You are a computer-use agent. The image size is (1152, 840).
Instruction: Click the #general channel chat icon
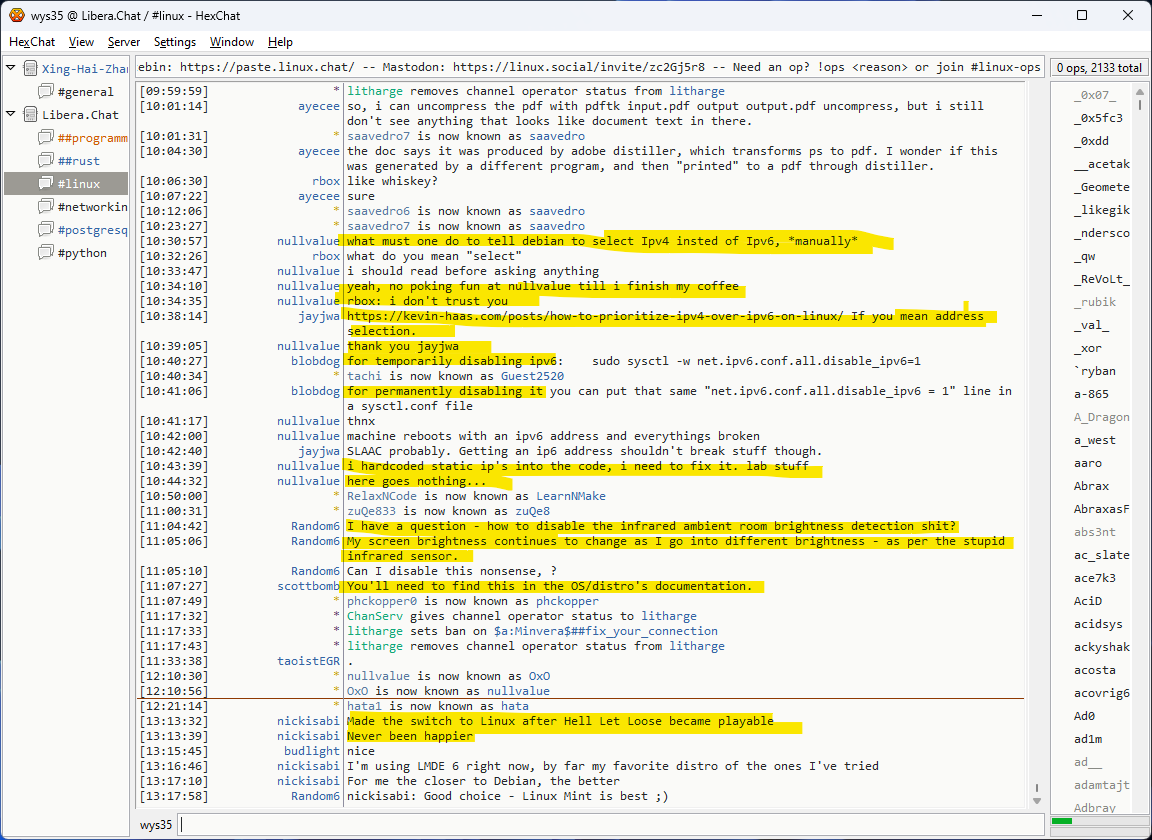pos(46,92)
